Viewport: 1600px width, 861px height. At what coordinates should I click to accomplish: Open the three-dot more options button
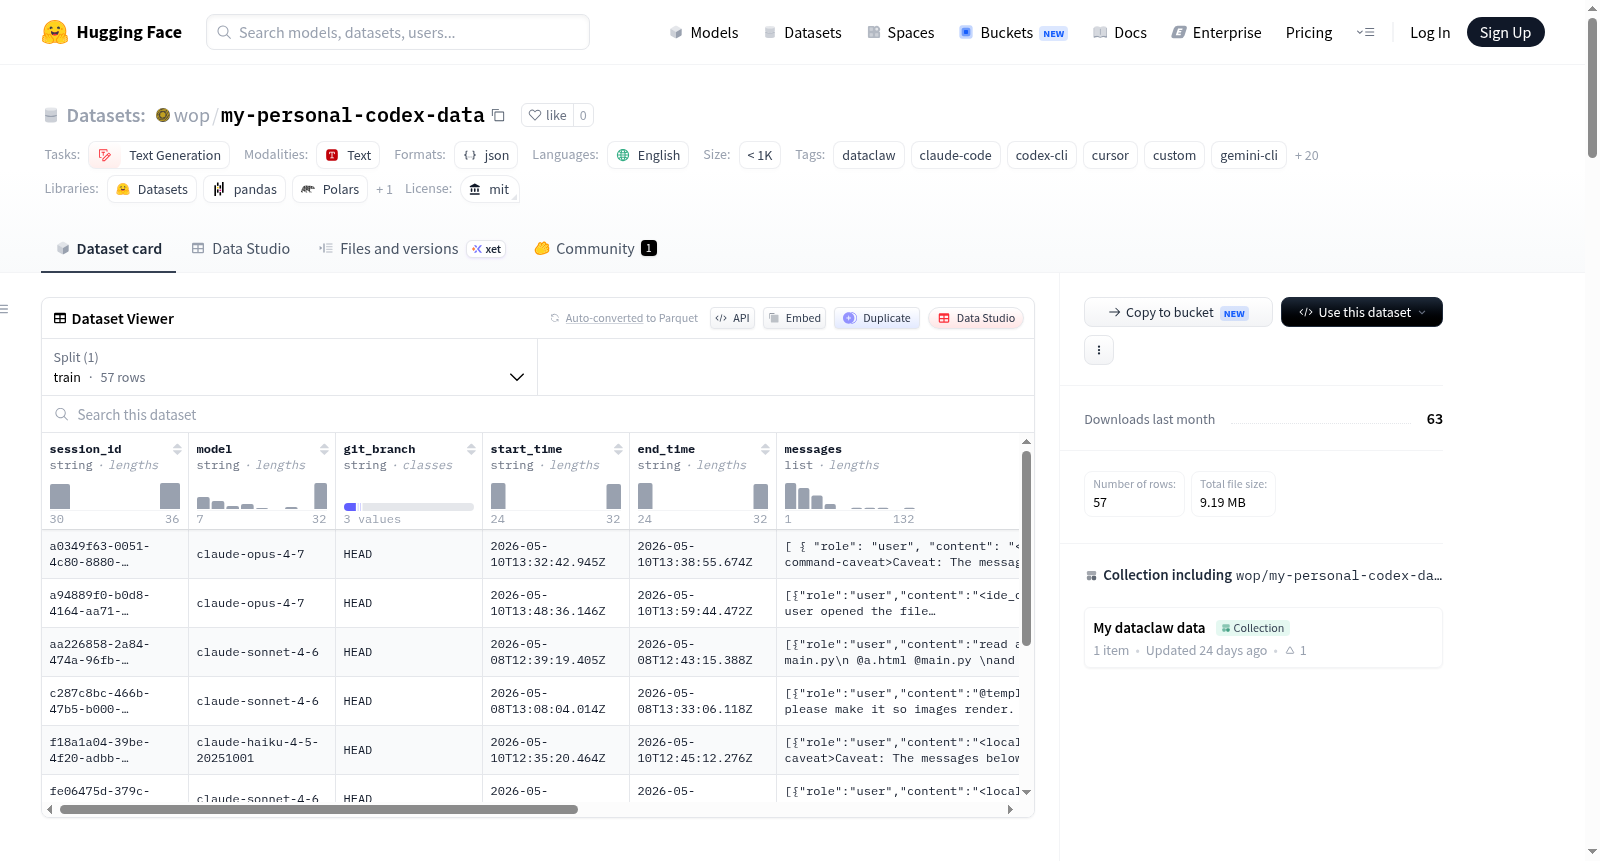(1099, 350)
